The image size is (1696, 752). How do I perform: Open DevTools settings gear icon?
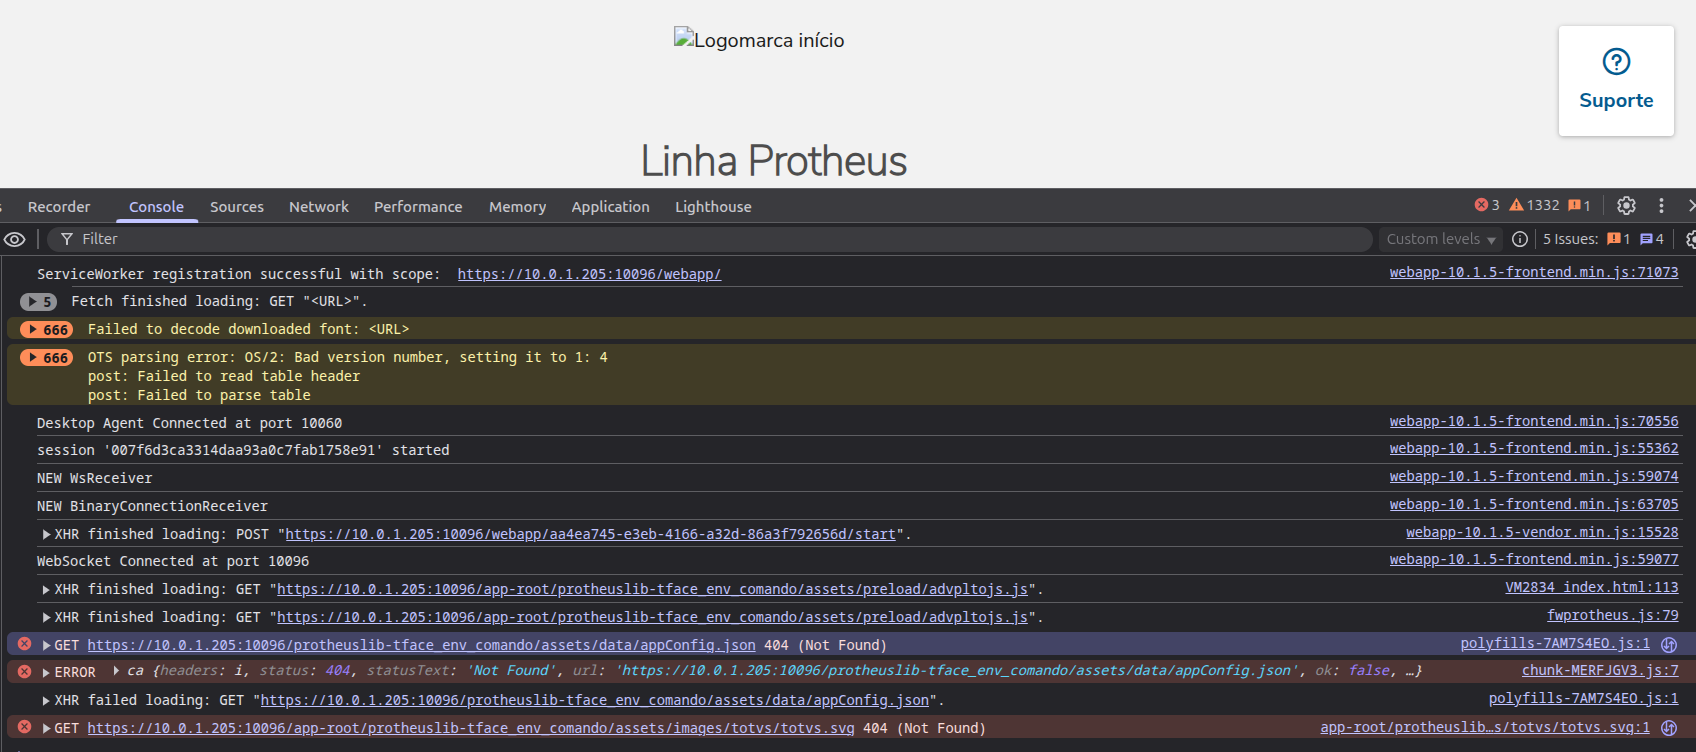(x=1626, y=205)
